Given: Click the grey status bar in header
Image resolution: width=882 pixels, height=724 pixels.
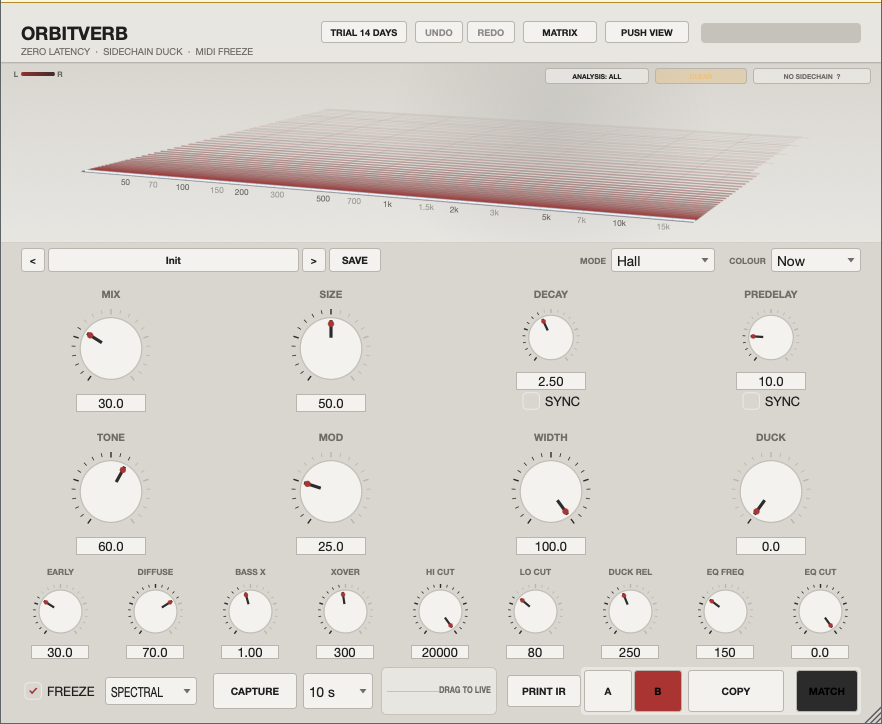Looking at the screenshot, I should (781, 33).
